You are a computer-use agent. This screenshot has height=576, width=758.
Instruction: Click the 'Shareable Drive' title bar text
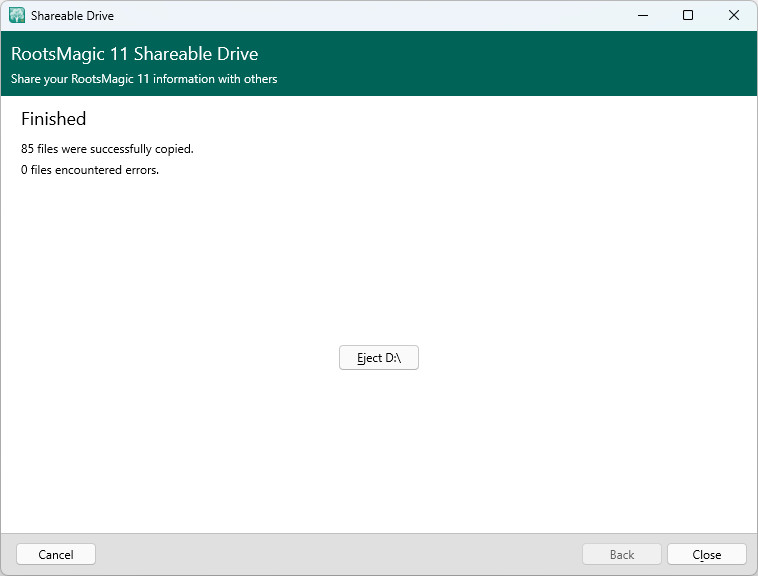point(73,16)
